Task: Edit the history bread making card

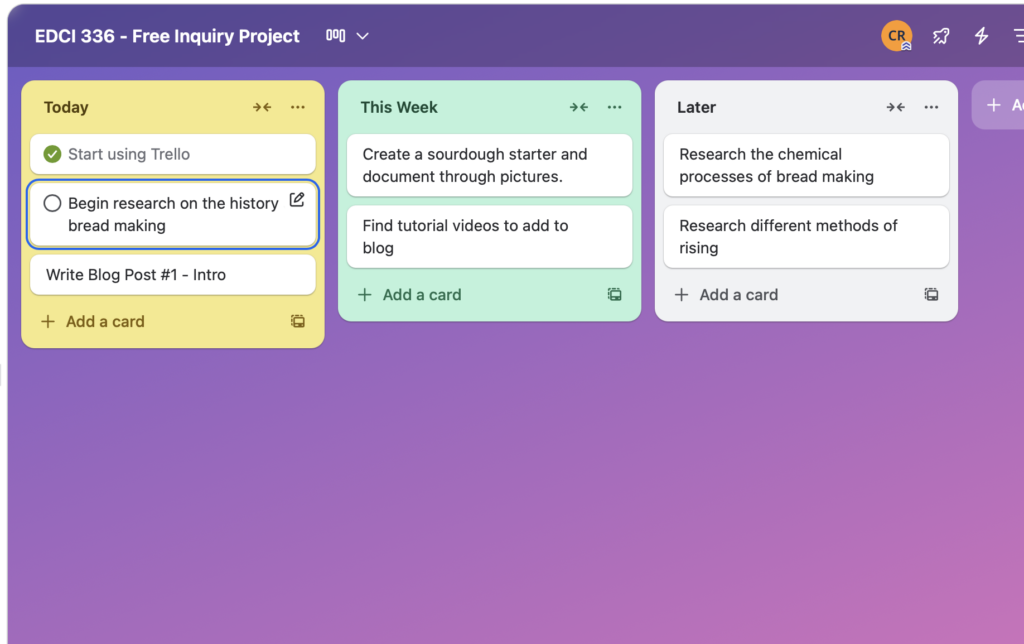Action: tap(297, 200)
